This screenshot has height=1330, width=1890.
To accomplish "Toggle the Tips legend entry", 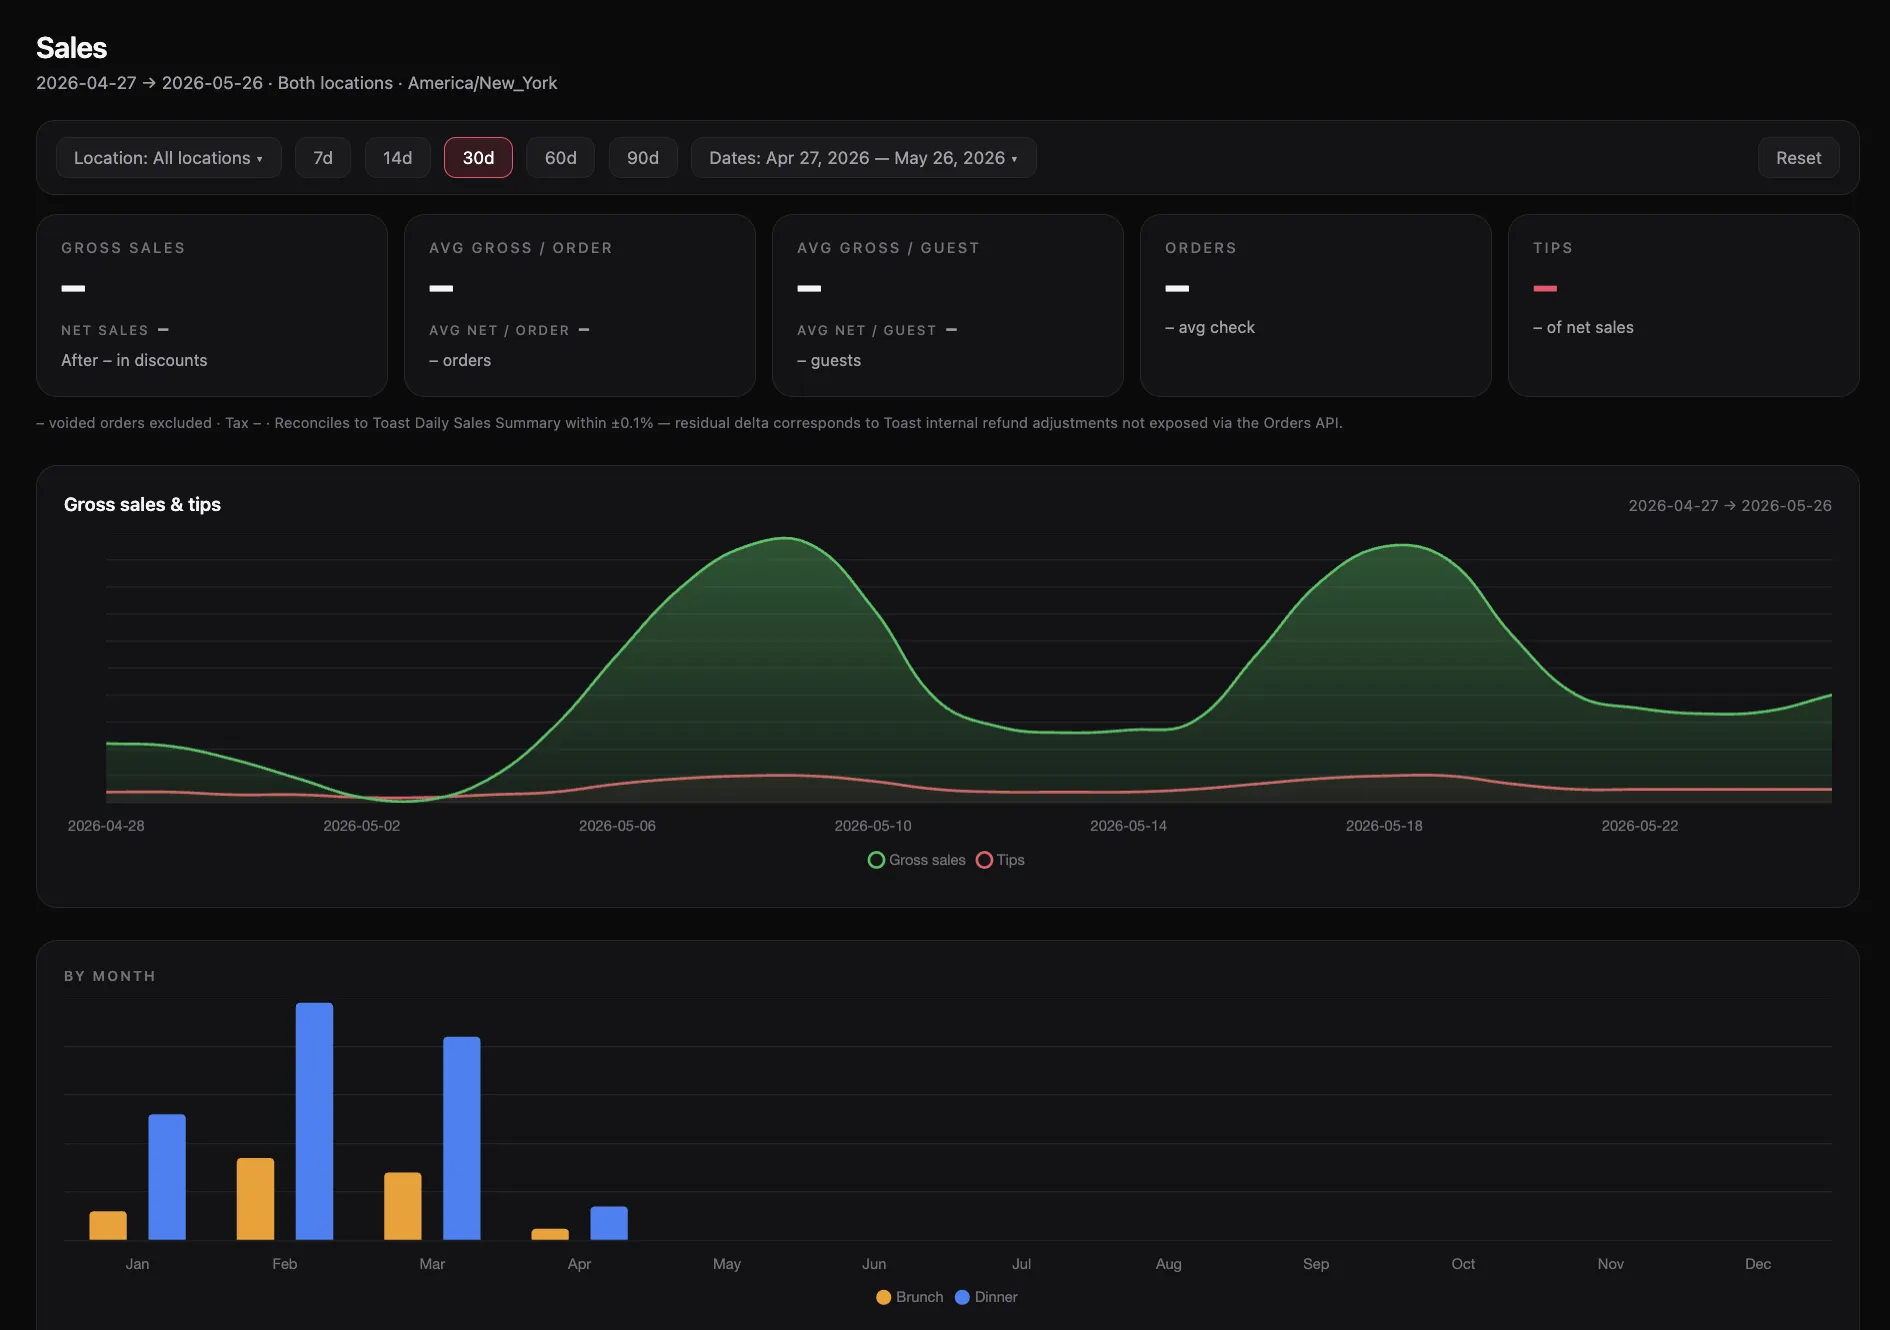I will click(1000, 860).
